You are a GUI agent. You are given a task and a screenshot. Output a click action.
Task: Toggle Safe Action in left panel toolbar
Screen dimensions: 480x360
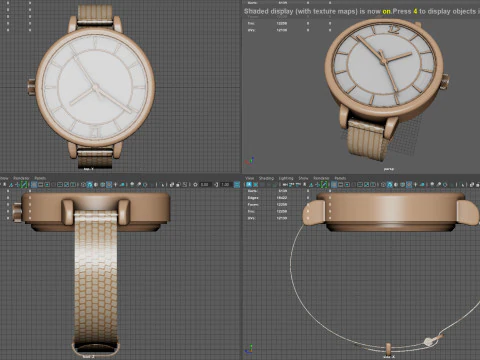point(66,184)
